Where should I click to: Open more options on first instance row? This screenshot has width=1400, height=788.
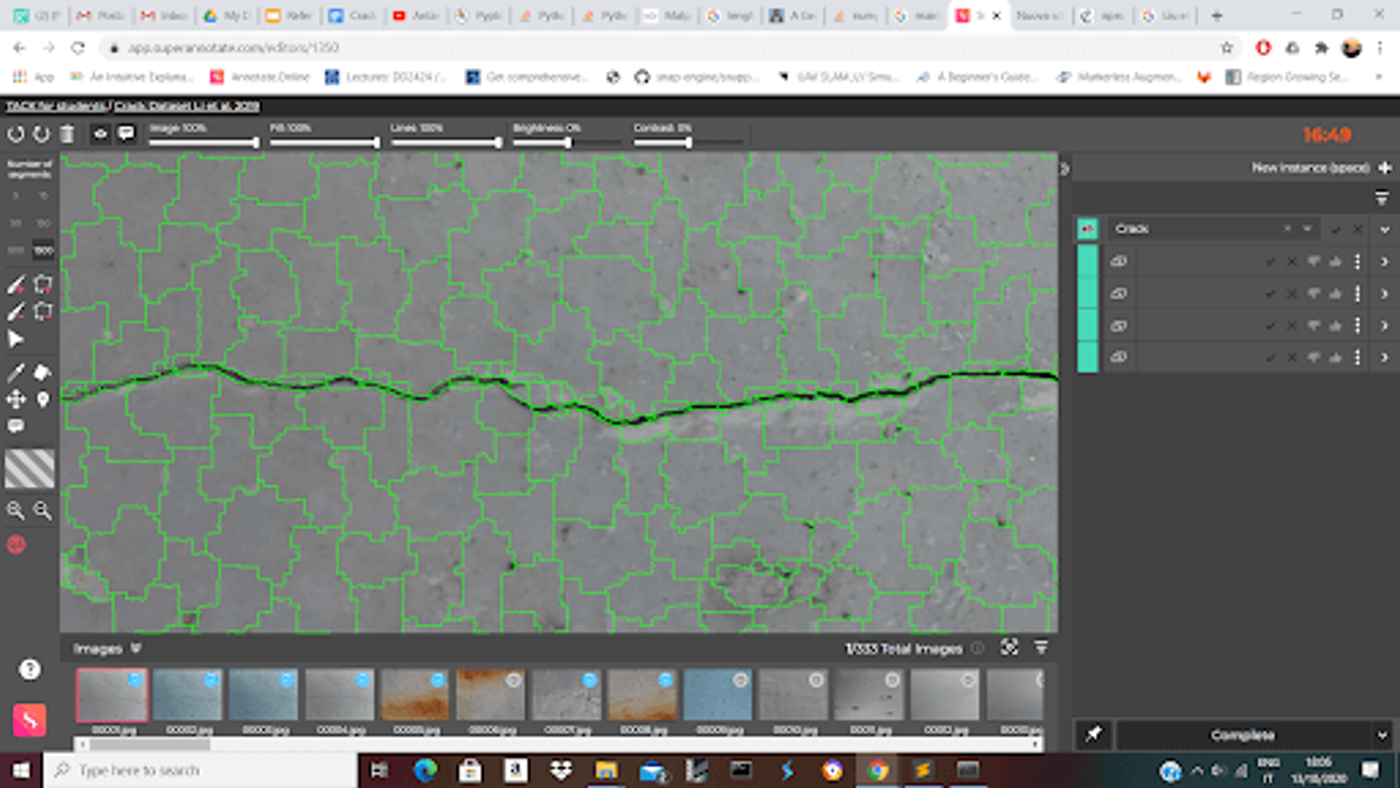click(1358, 262)
